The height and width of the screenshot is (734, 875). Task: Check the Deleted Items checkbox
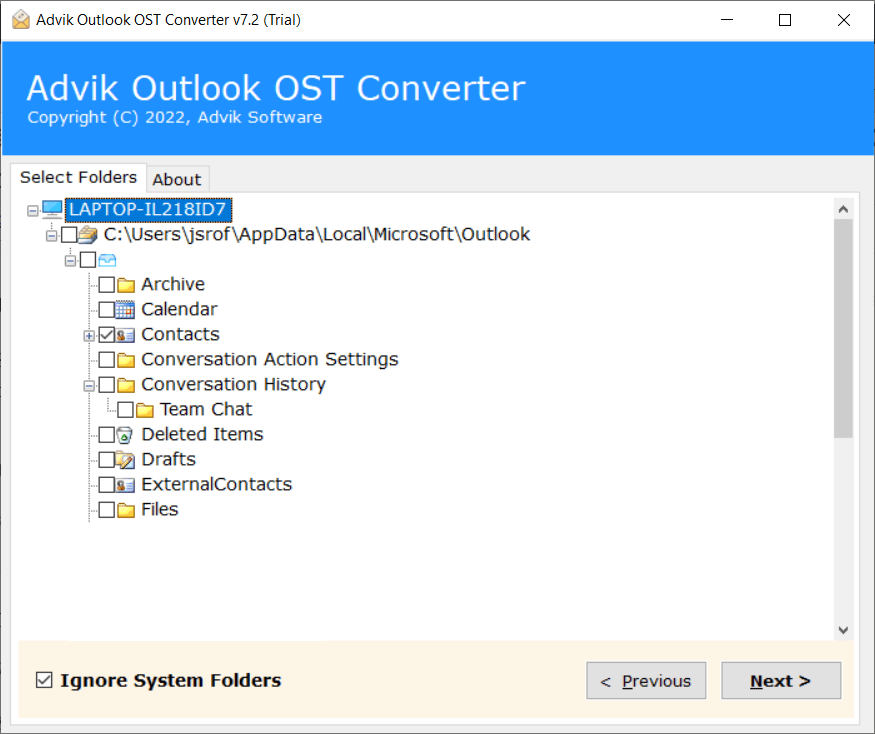[x=107, y=435]
